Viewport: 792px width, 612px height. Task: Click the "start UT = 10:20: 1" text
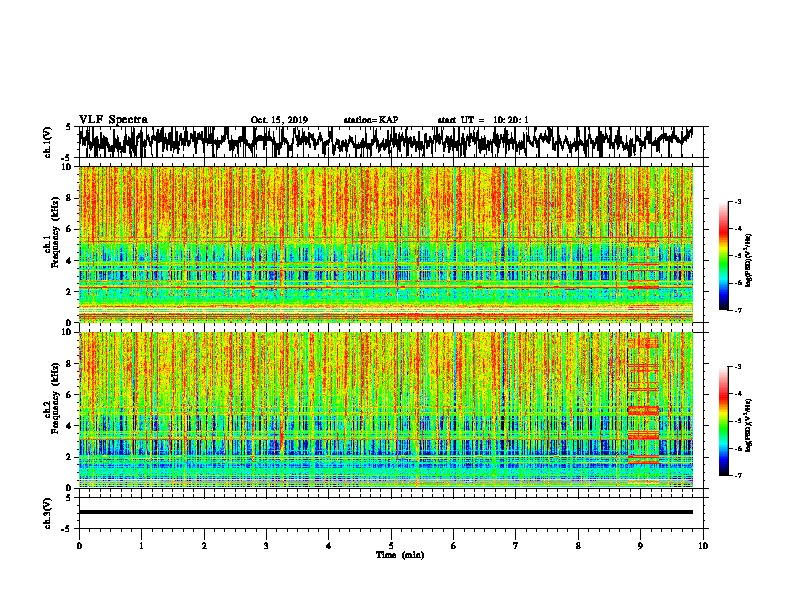[x=483, y=120]
